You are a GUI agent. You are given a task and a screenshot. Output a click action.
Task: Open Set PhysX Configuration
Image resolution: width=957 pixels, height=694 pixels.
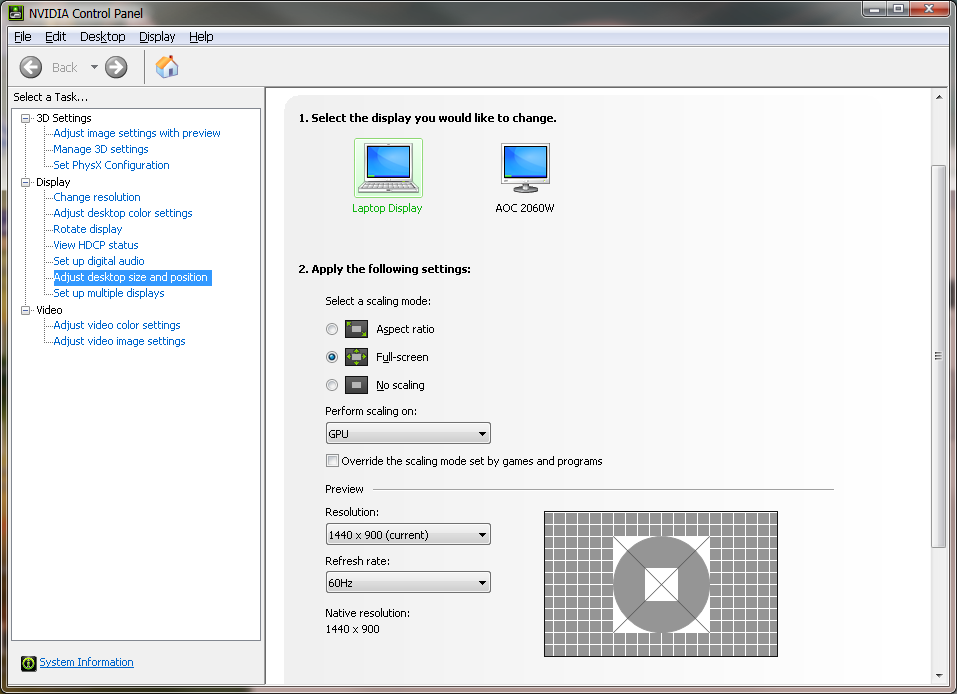[111, 165]
